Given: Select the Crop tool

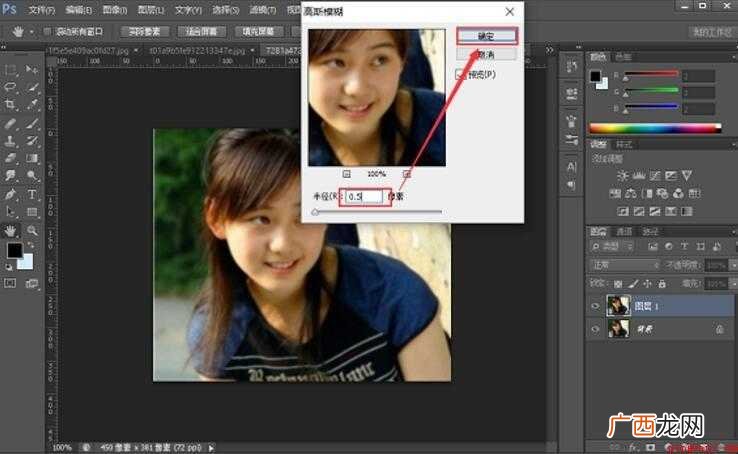Looking at the screenshot, I should (x=10, y=104).
